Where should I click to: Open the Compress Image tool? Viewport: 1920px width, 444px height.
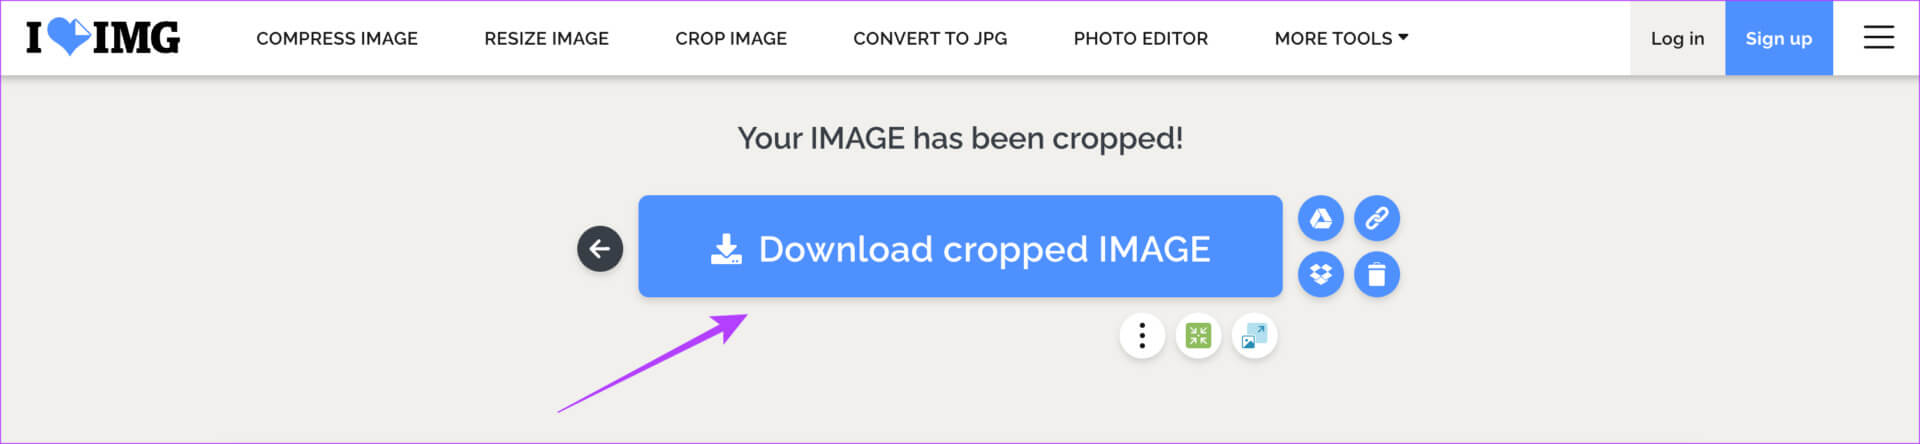coord(337,38)
